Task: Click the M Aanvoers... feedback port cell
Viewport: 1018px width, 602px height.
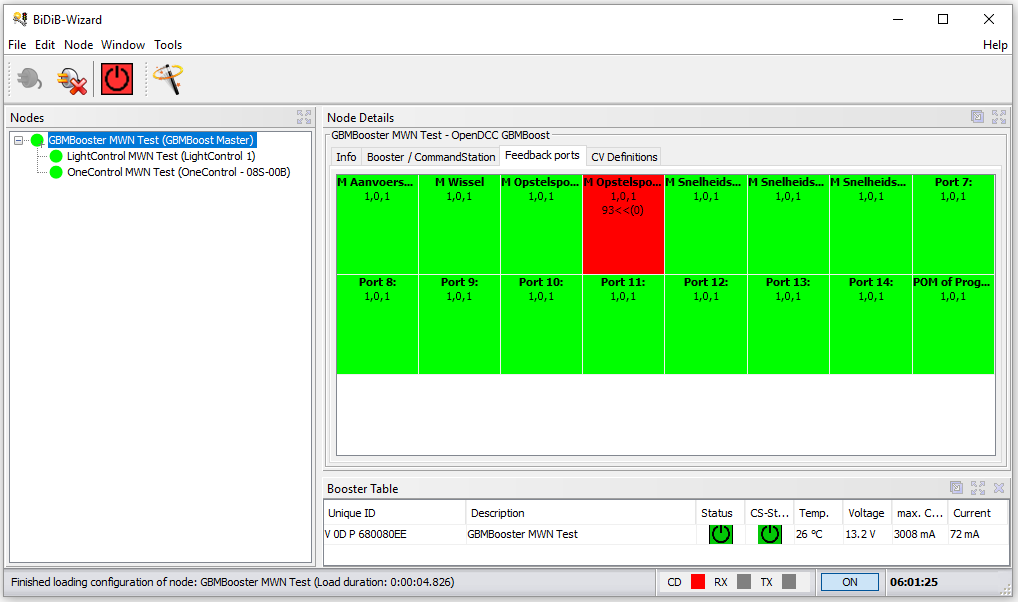Action: pyautogui.click(x=377, y=224)
